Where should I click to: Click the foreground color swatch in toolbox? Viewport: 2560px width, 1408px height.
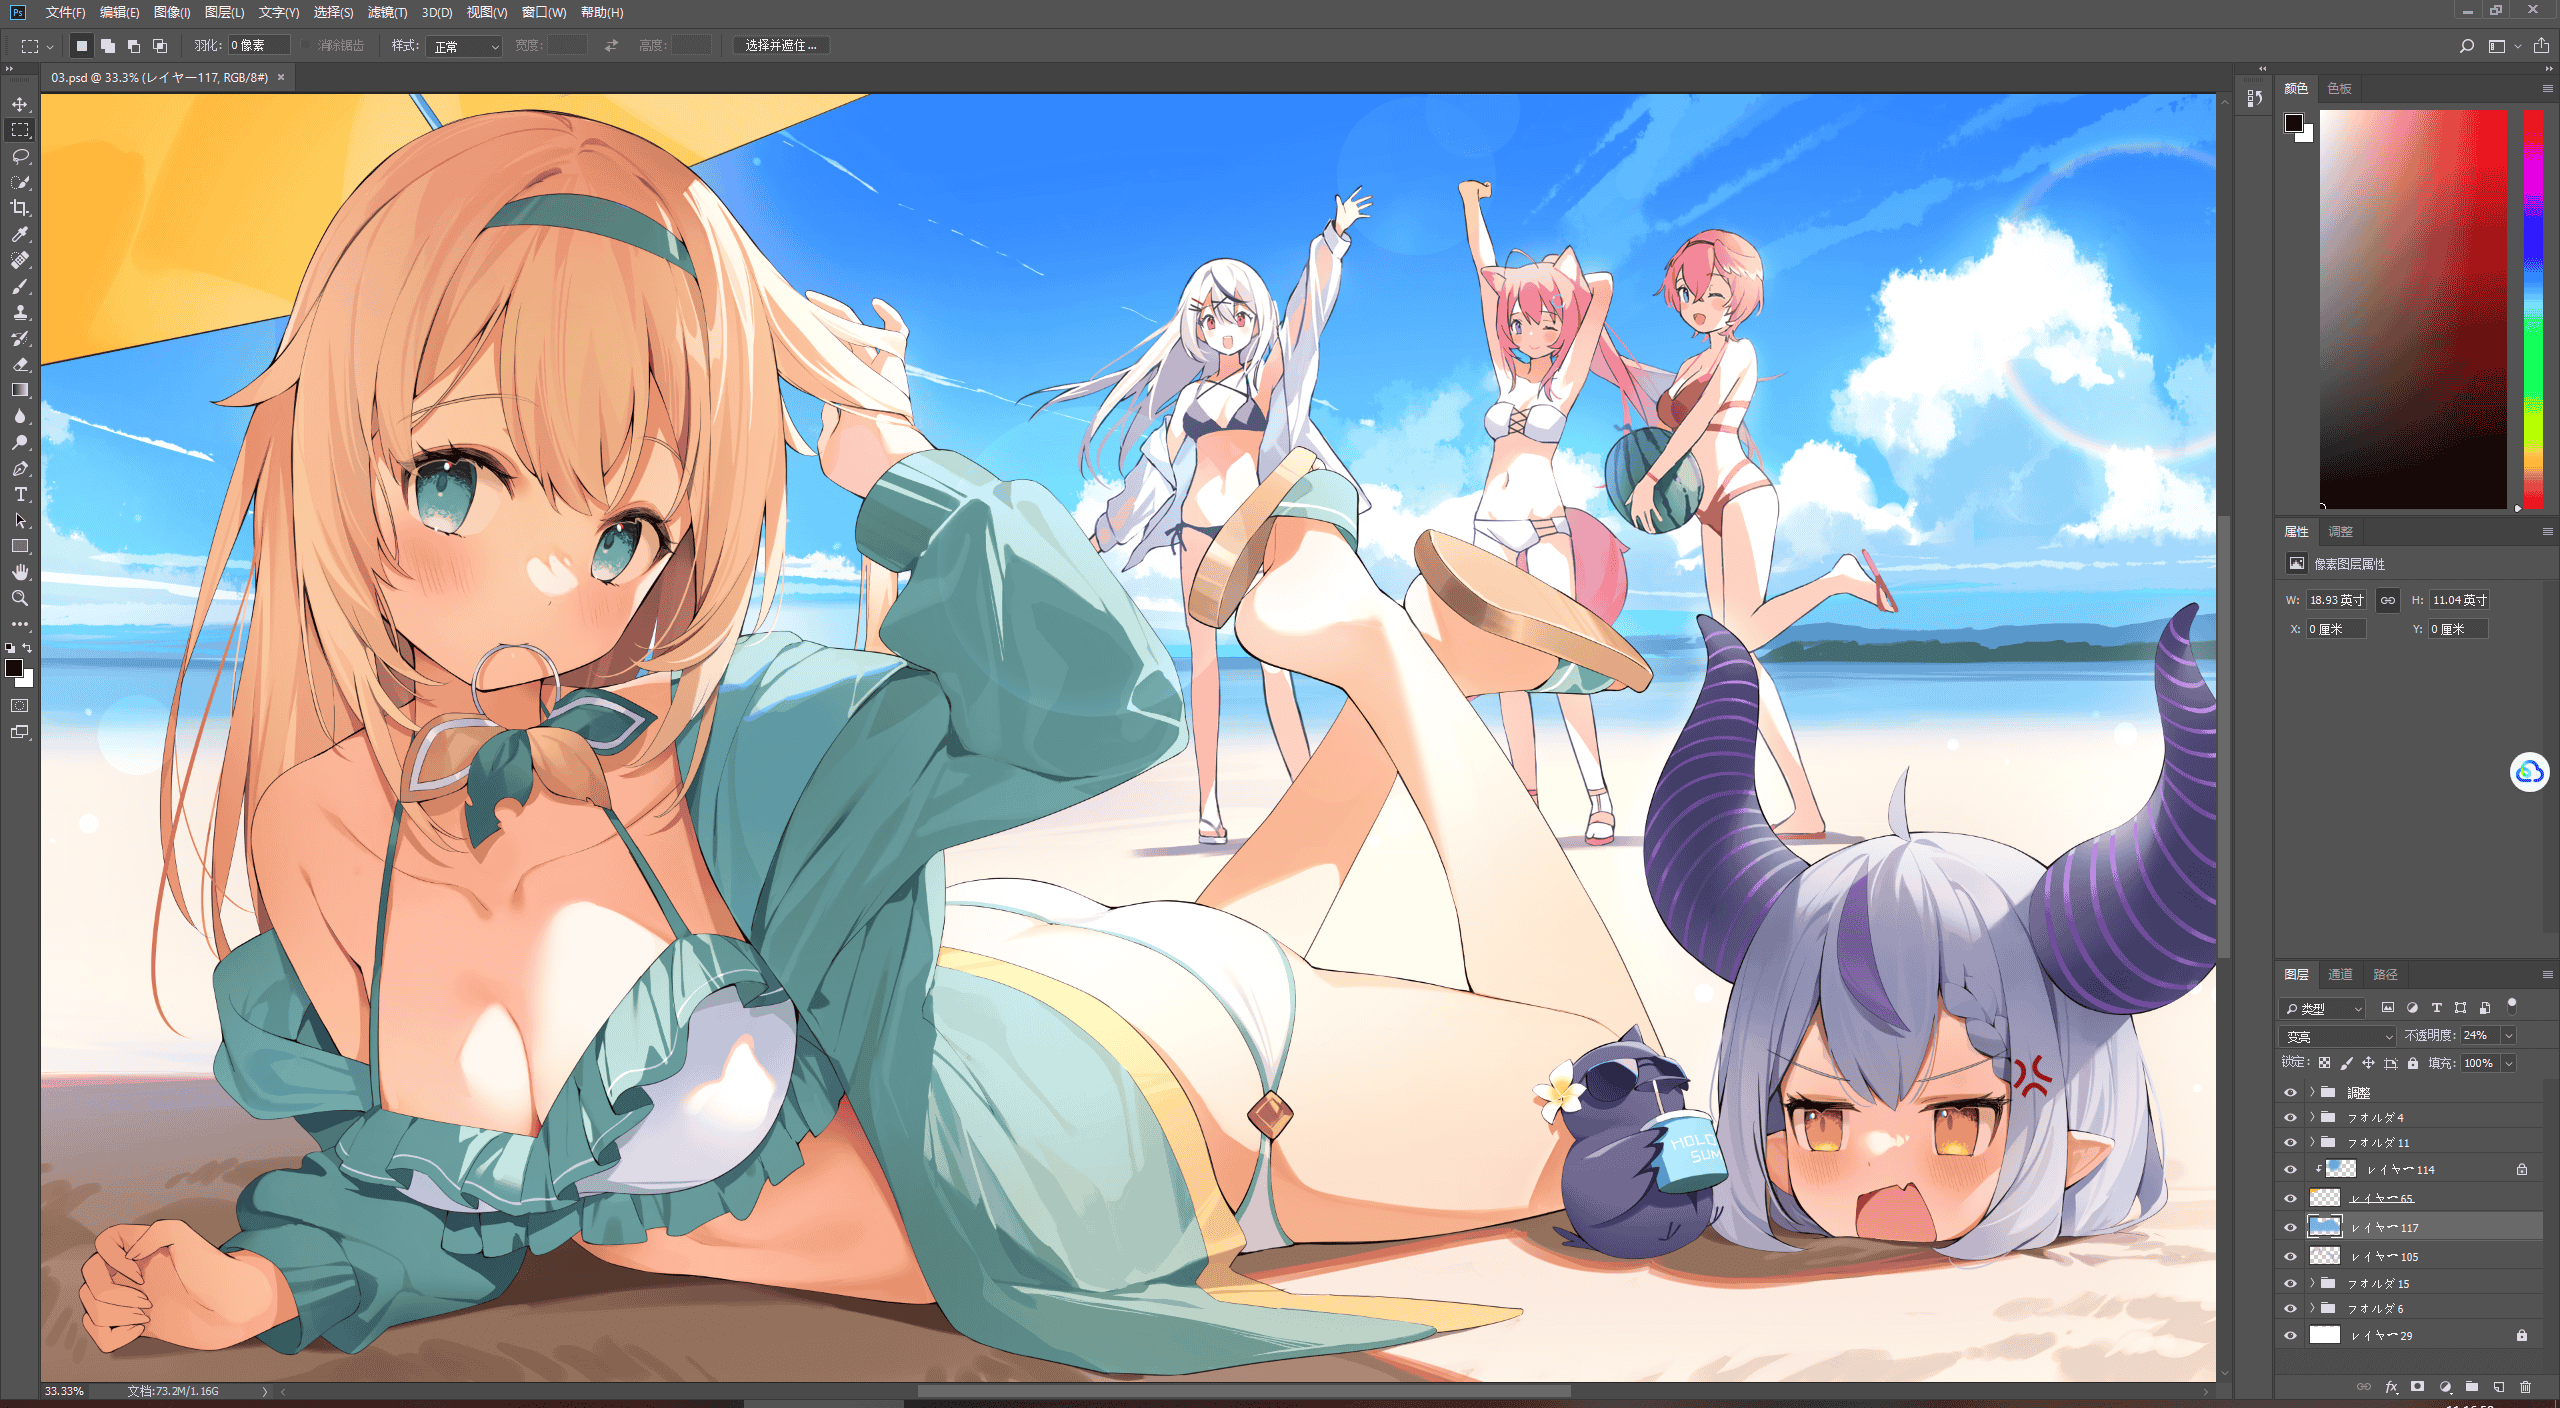(x=14, y=668)
